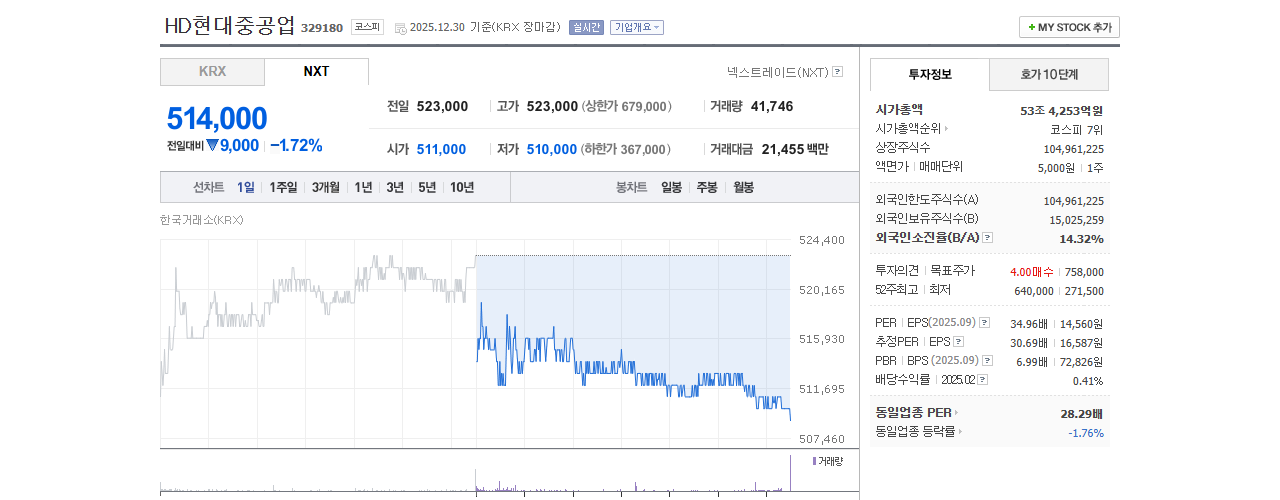Image resolution: width=1280 pixels, height=500 pixels.
Task: Show the 월봉 monthly candle chart
Action: point(743,187)
